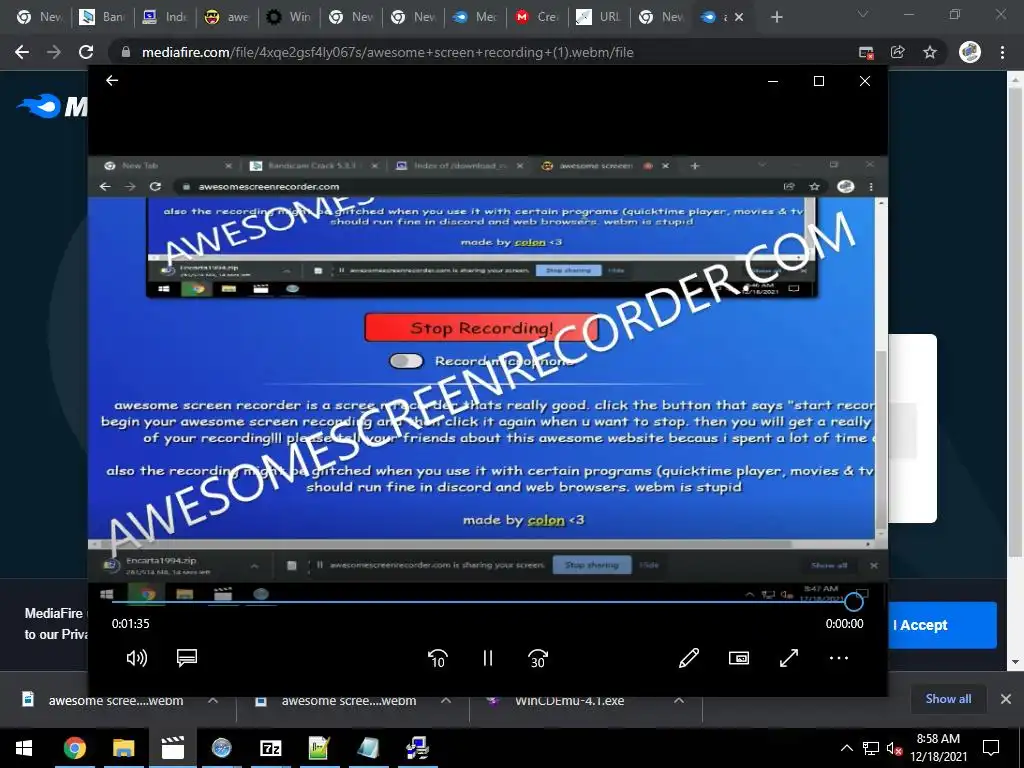Click the mediafire.com address bar
1024x768 pixels.
point(483,52)
